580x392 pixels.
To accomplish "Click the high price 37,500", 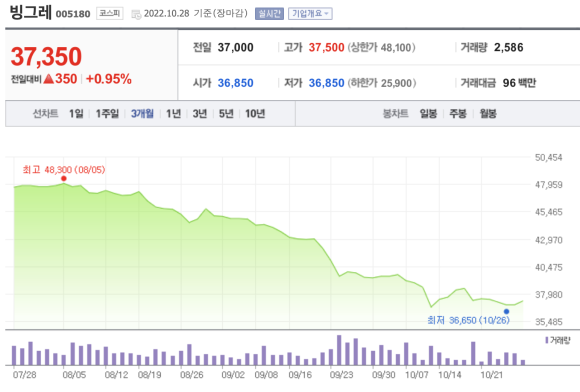I will point(326,47).
